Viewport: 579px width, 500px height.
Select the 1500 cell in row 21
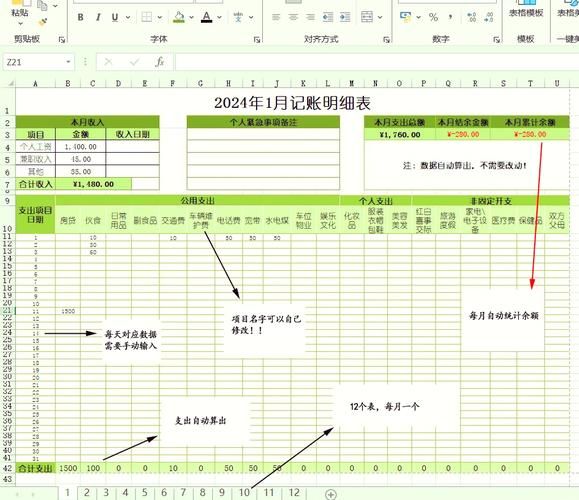[68, 311]
